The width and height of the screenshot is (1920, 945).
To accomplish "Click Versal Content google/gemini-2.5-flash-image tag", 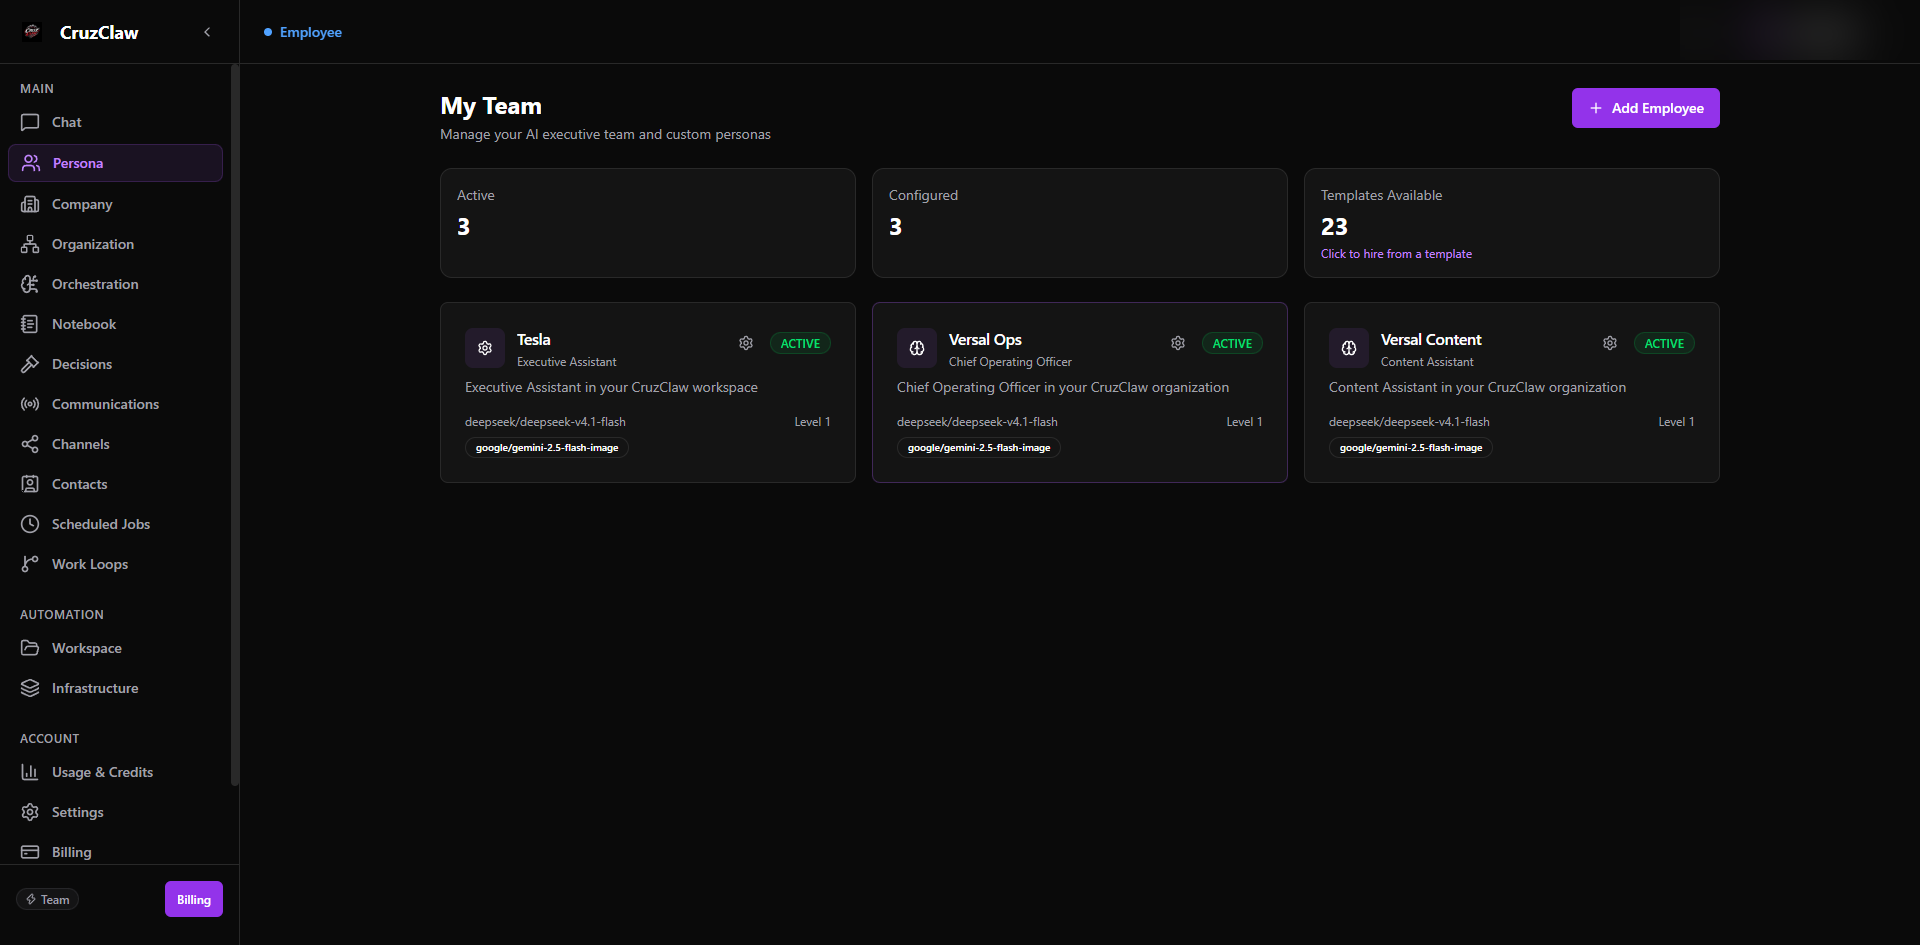I will click(x=1411, y=448).
